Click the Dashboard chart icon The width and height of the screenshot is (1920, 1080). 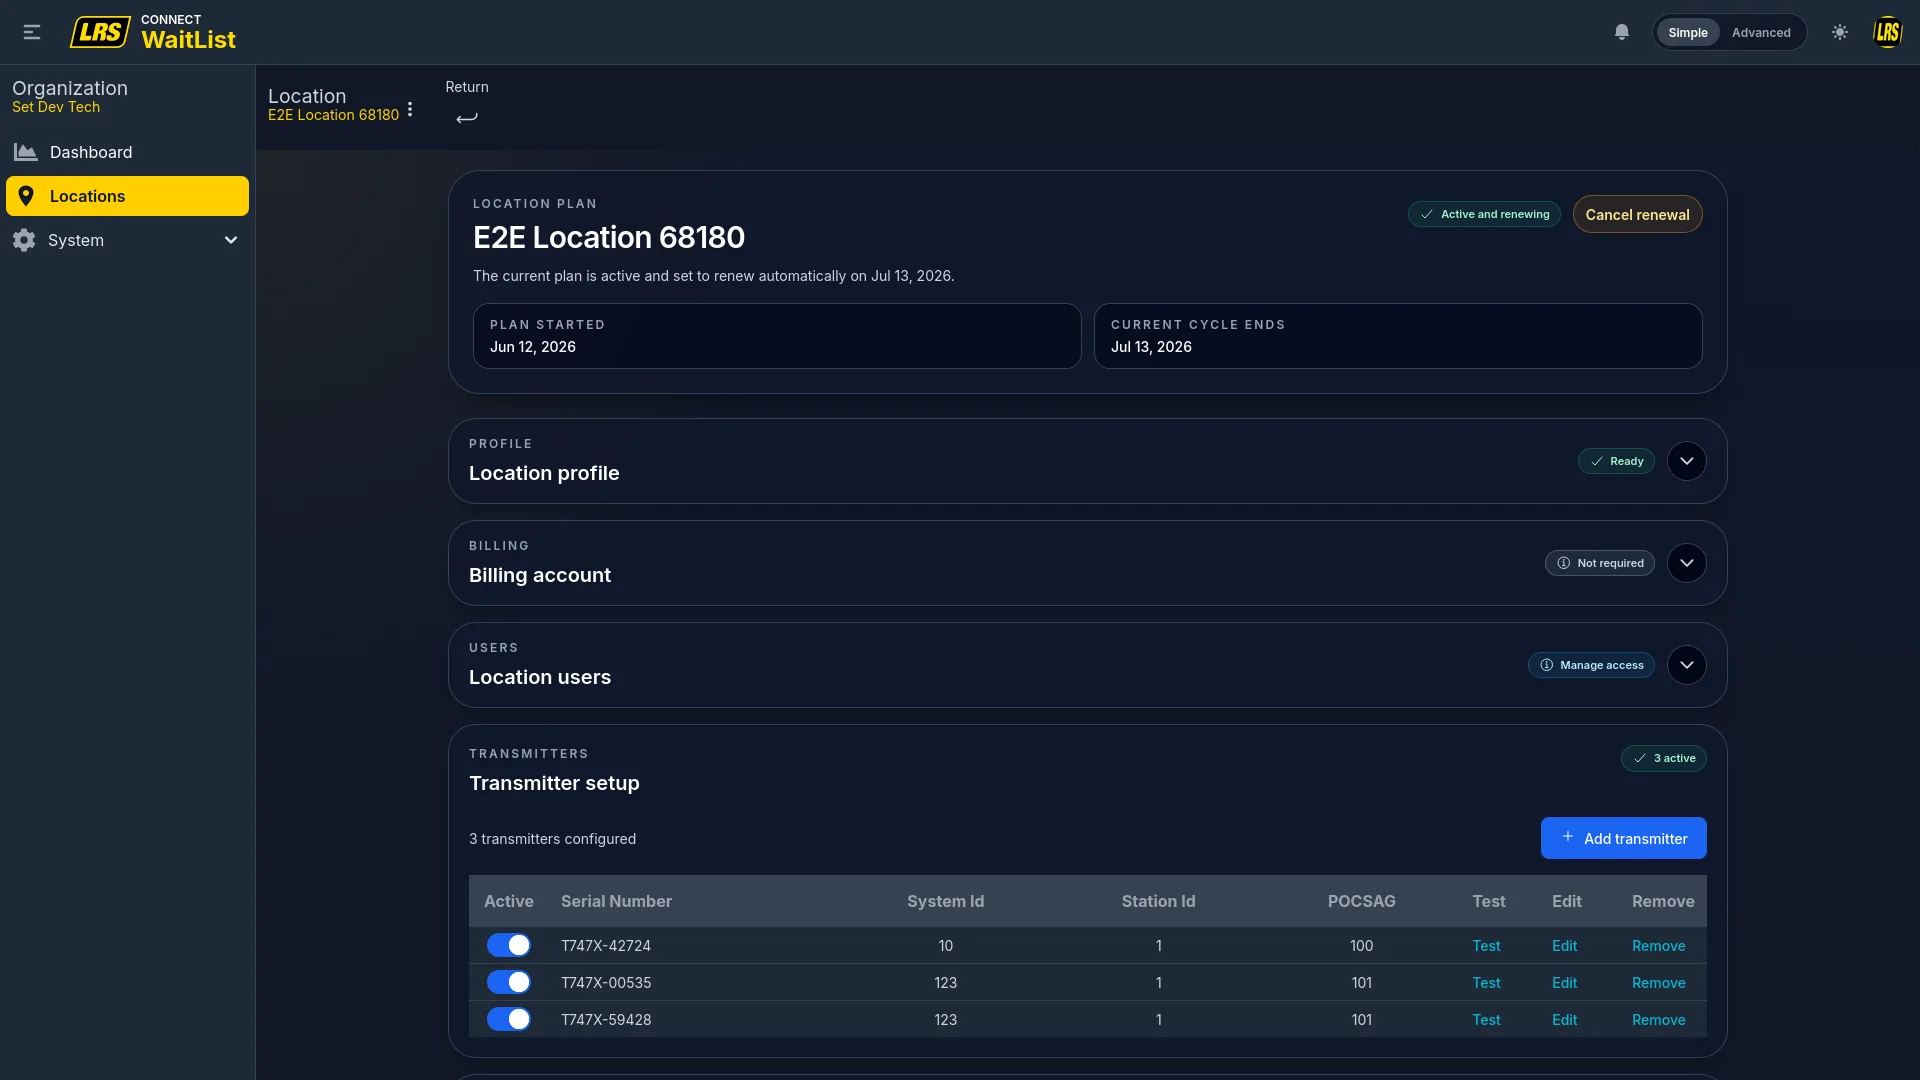tap(26, 152)
